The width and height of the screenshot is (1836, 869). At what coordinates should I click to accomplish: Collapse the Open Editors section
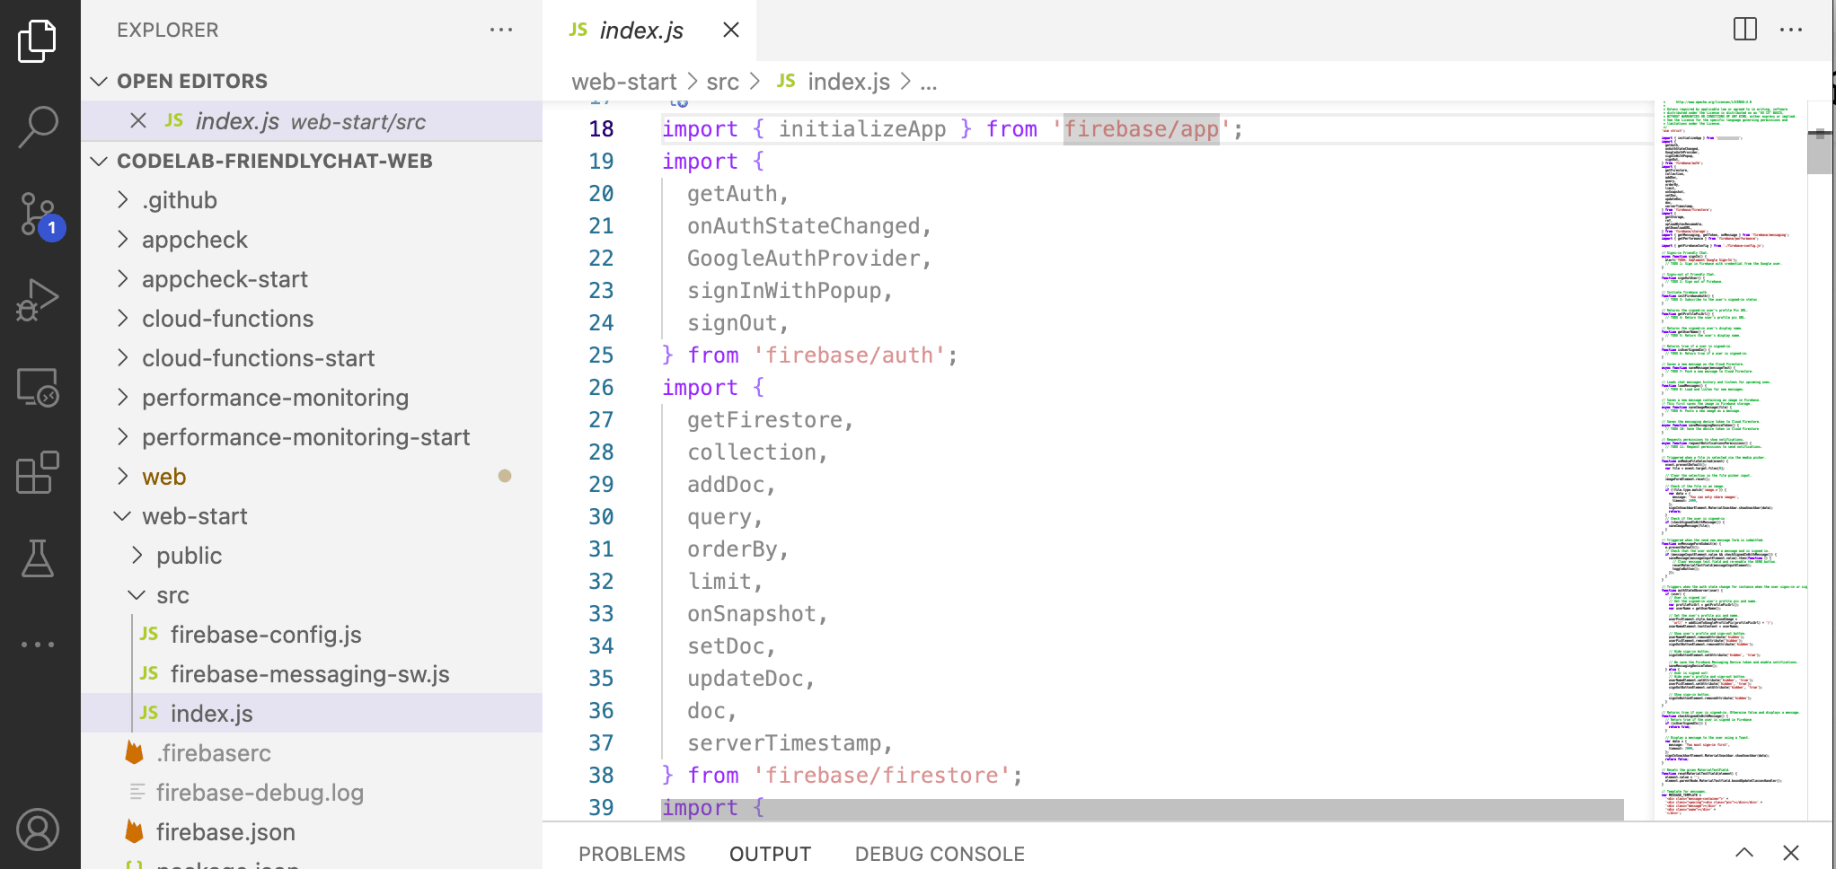[x=99, y=81]
